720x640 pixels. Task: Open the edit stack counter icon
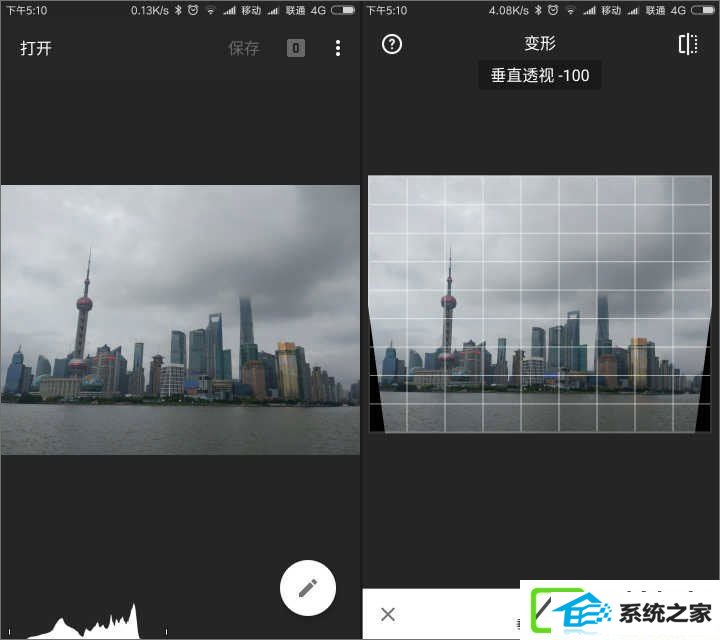(296, 48)
